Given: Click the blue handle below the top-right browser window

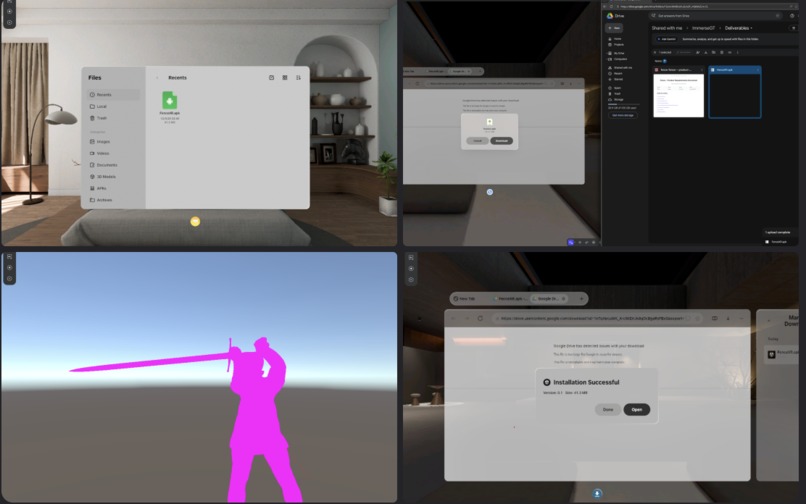Looking at the screenshot, I should 489,192.
